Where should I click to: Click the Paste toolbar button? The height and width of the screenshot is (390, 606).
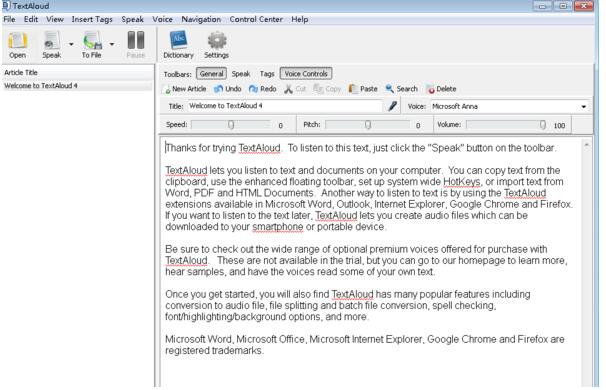pyautogui.click(x=363, y=89)
